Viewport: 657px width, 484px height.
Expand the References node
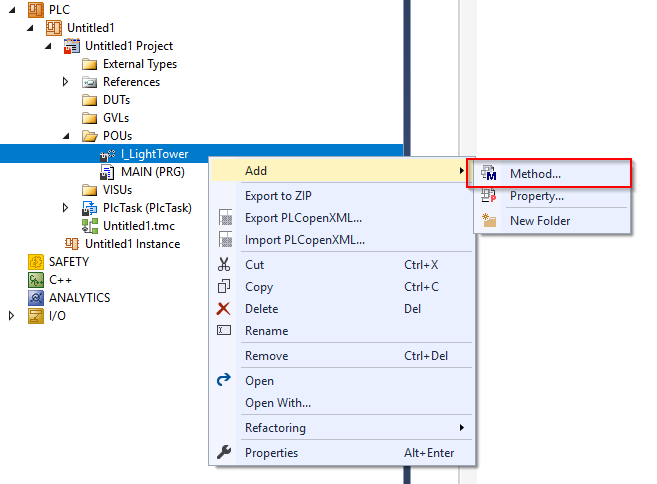[65, 82]
